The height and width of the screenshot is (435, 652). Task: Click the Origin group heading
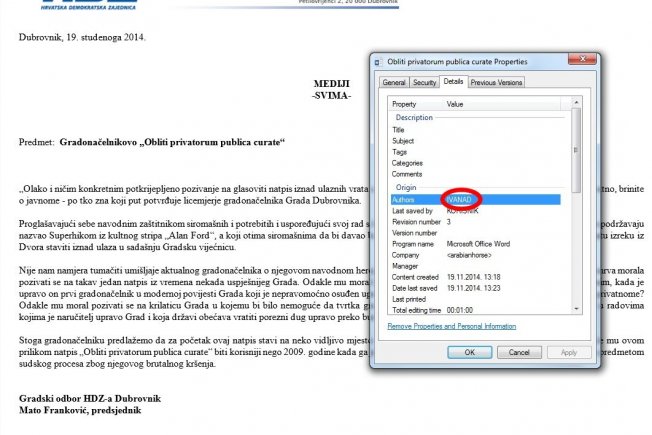[x=406, y=188]
